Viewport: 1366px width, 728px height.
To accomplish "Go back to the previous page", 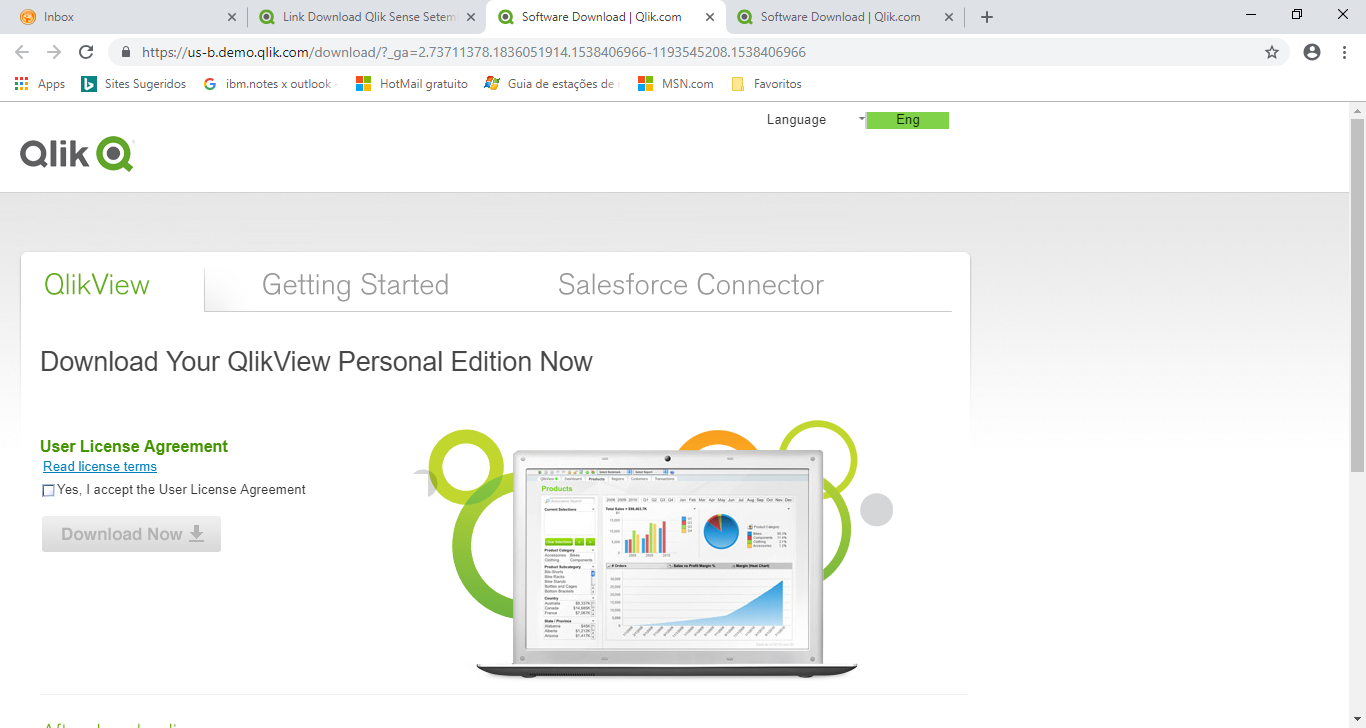I will click(22, 52).
